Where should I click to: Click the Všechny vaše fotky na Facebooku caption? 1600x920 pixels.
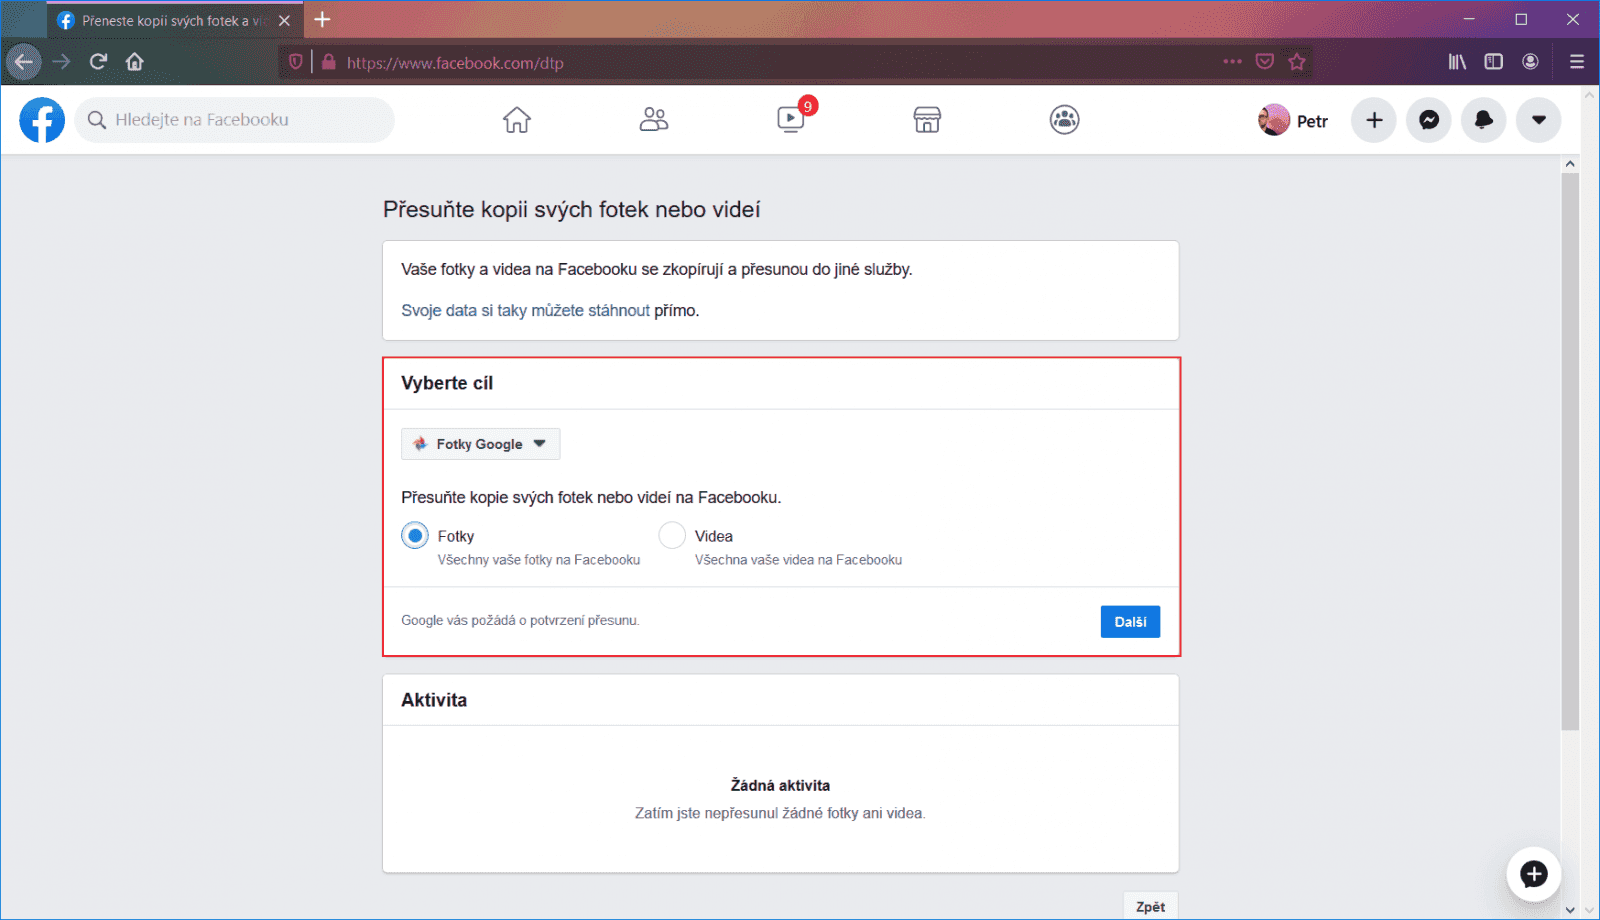[x=539, y=560]
